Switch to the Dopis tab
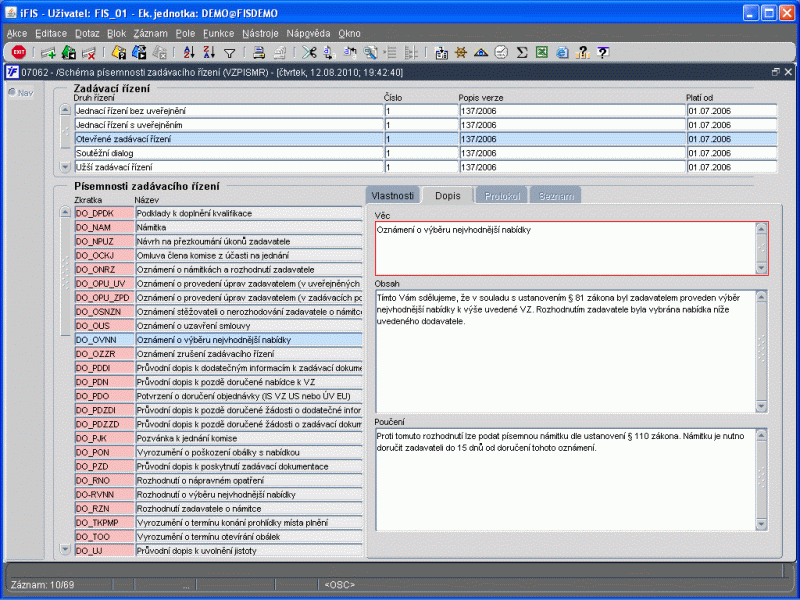 coord(448,196)
